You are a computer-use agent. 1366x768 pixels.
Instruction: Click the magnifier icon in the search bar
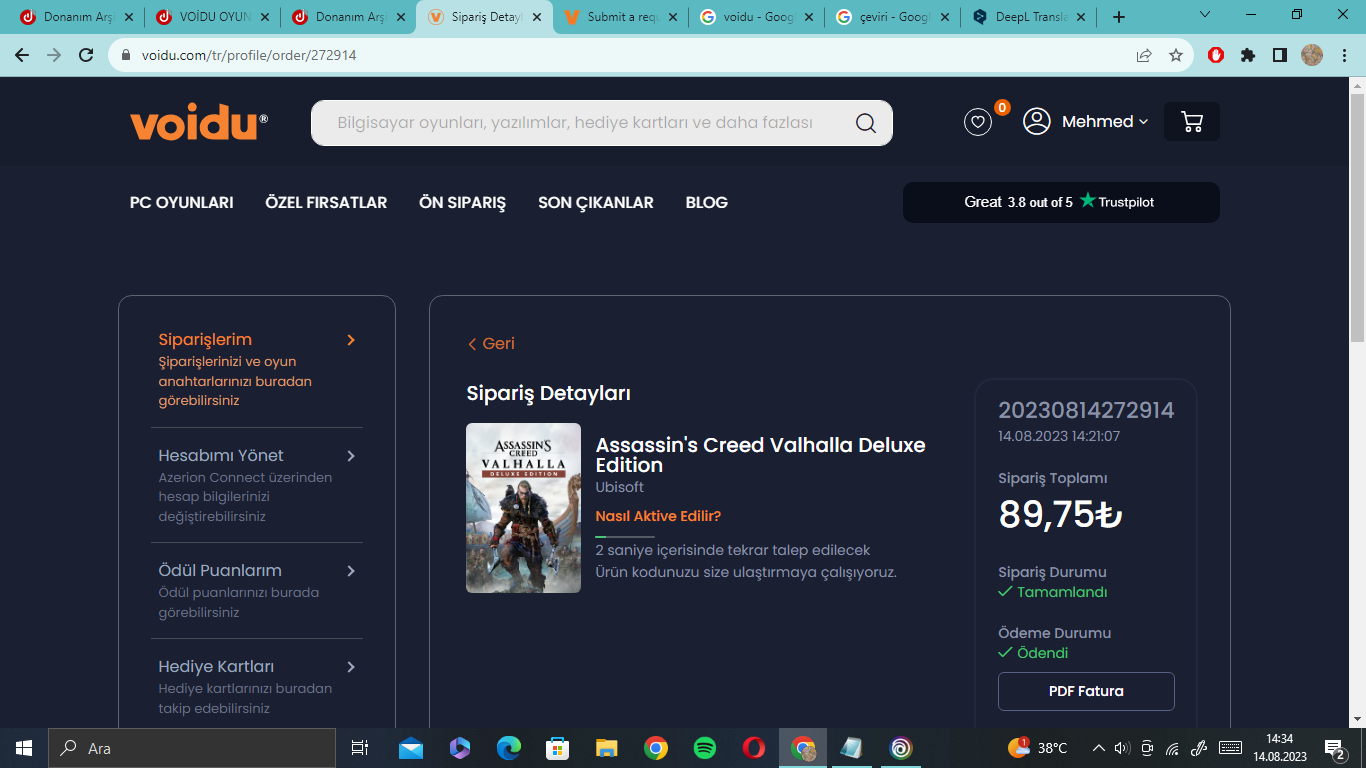(x=866, y=123)
